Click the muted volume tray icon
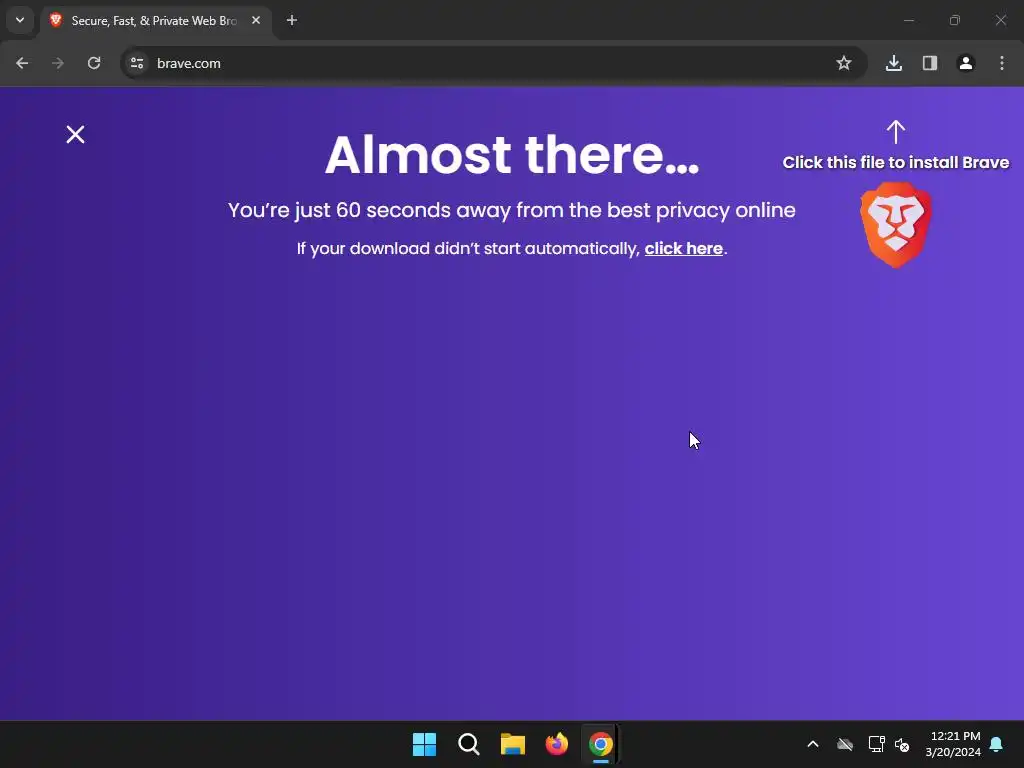 click(903, 744)
